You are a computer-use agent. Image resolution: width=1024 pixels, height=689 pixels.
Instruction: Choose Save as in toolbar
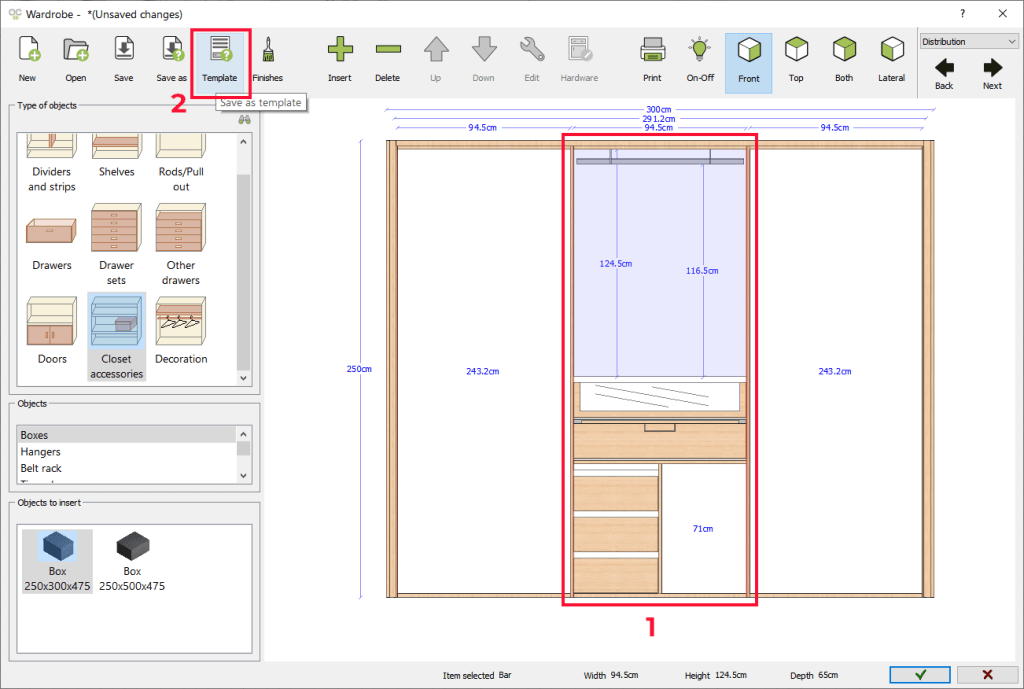171,59
